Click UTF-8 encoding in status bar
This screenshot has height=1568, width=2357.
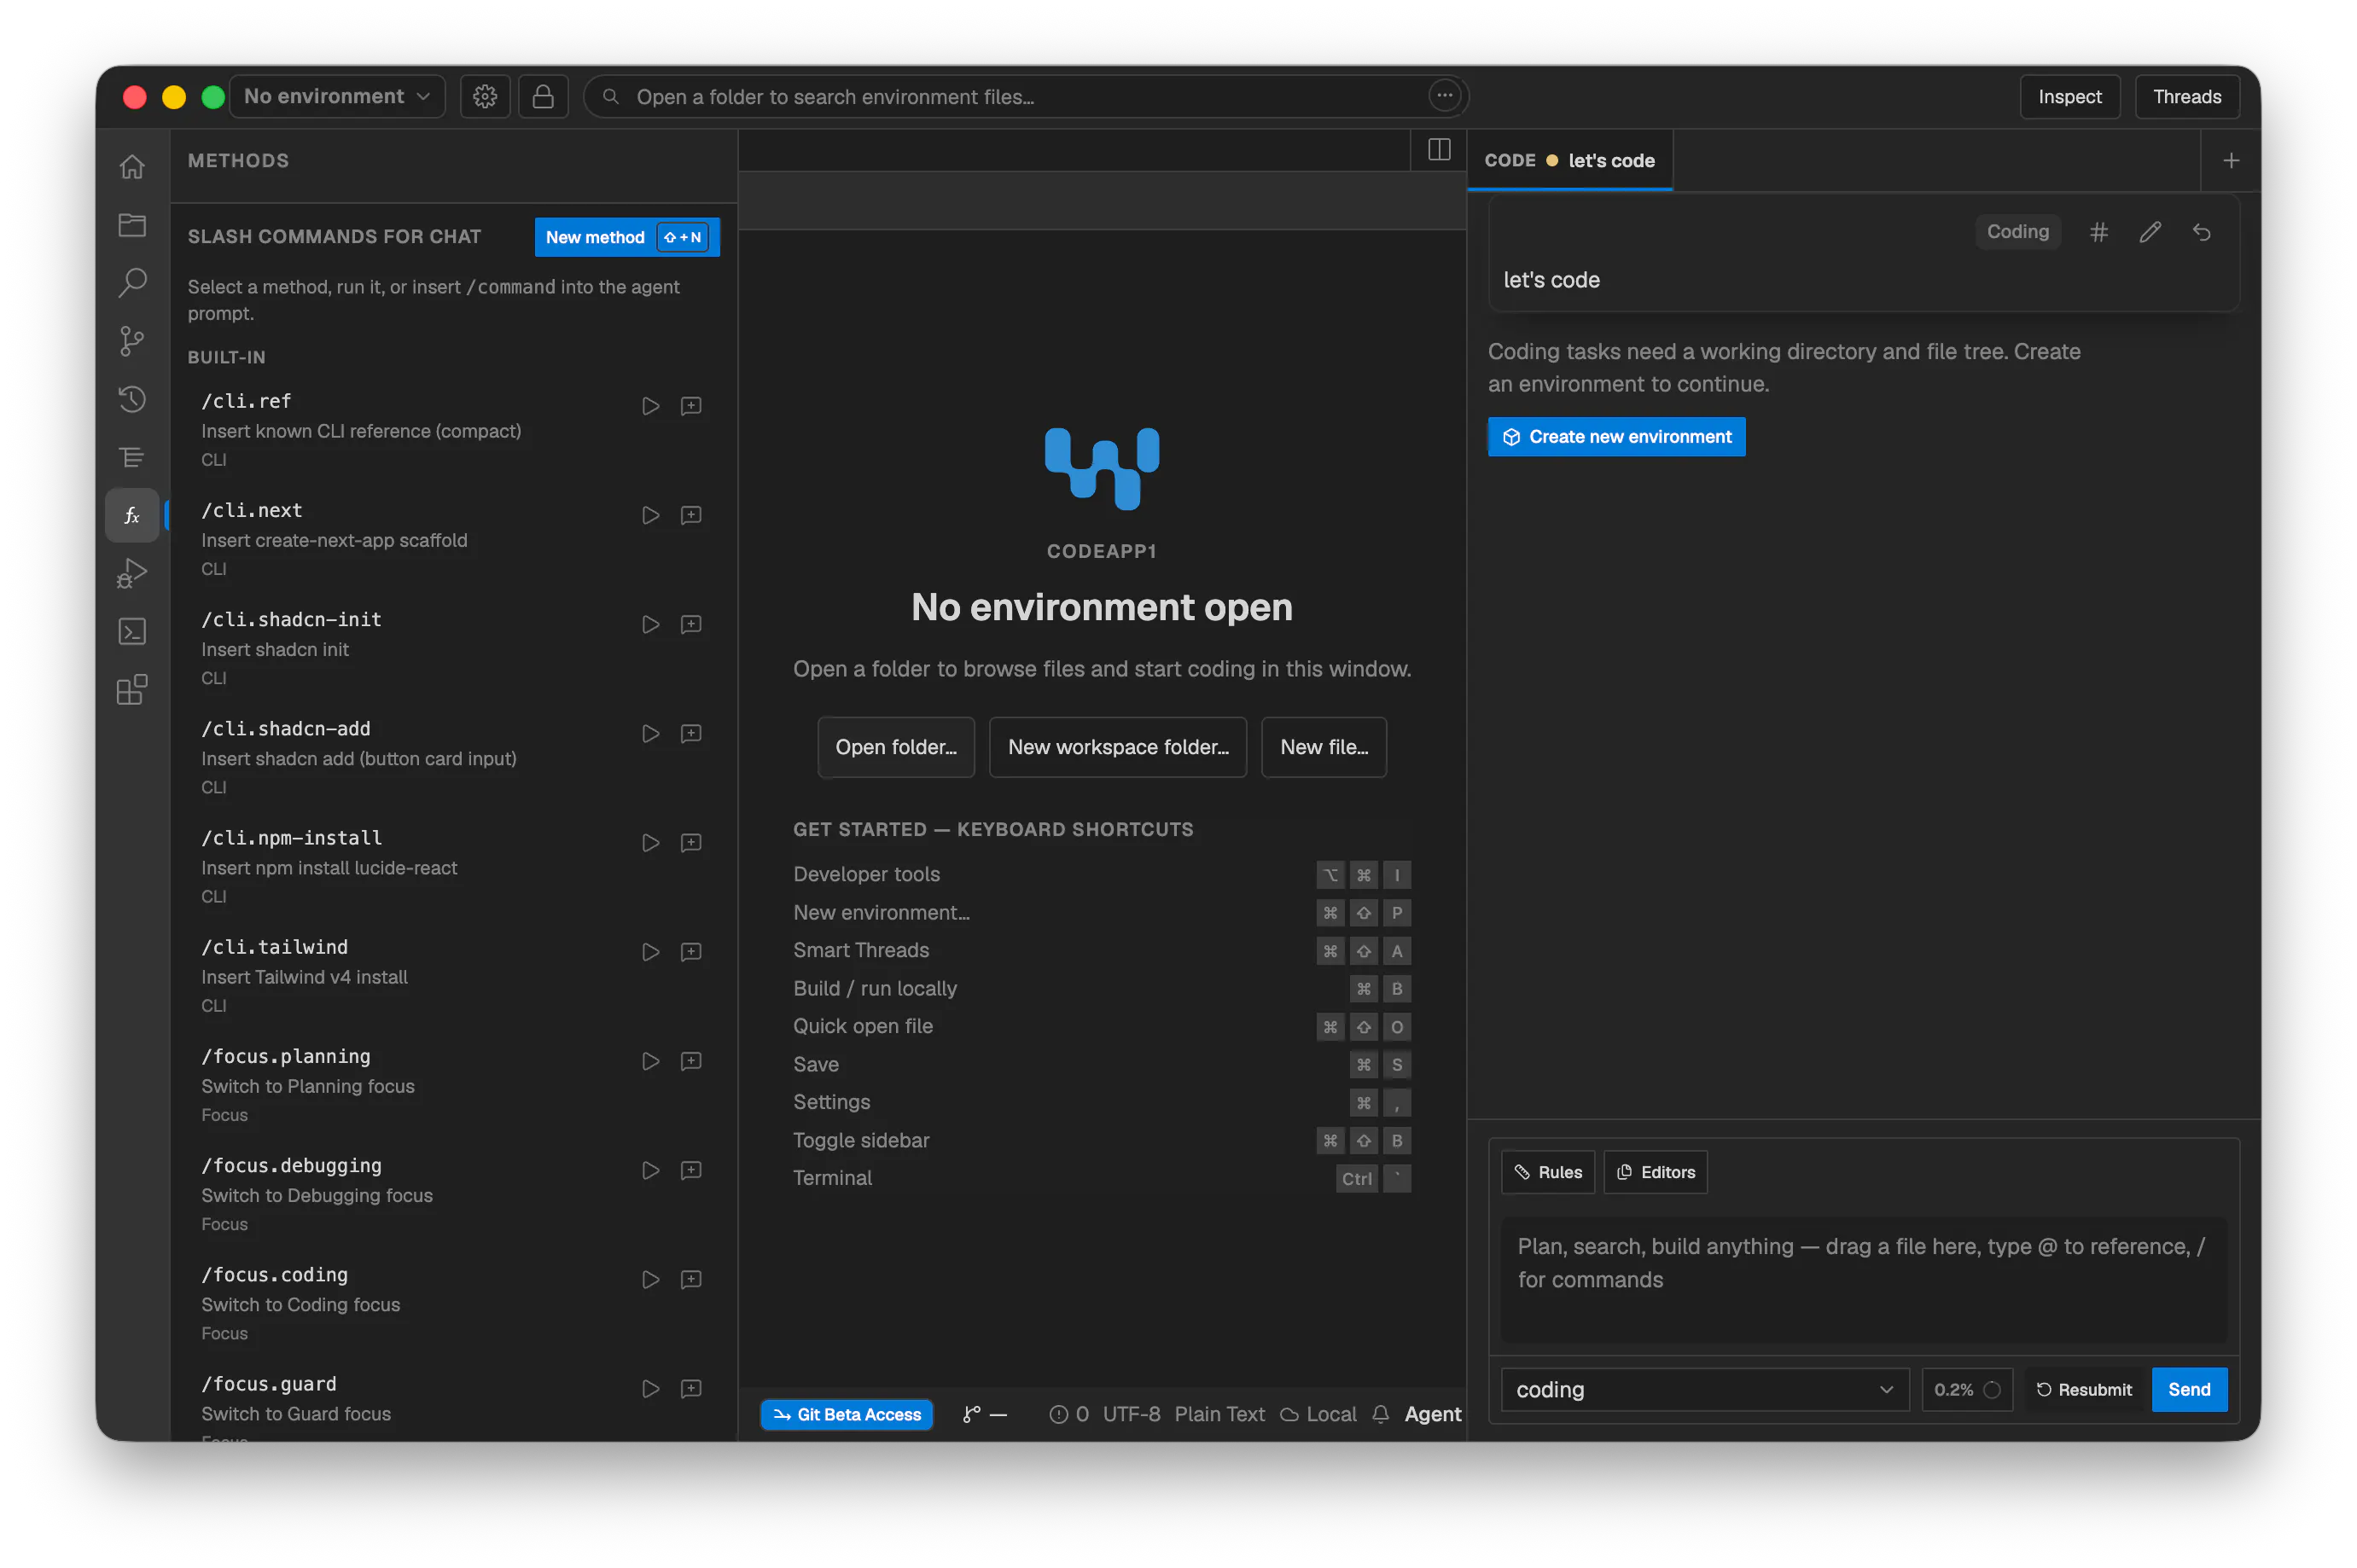pyautogui.click(x=1131, y=1414)
